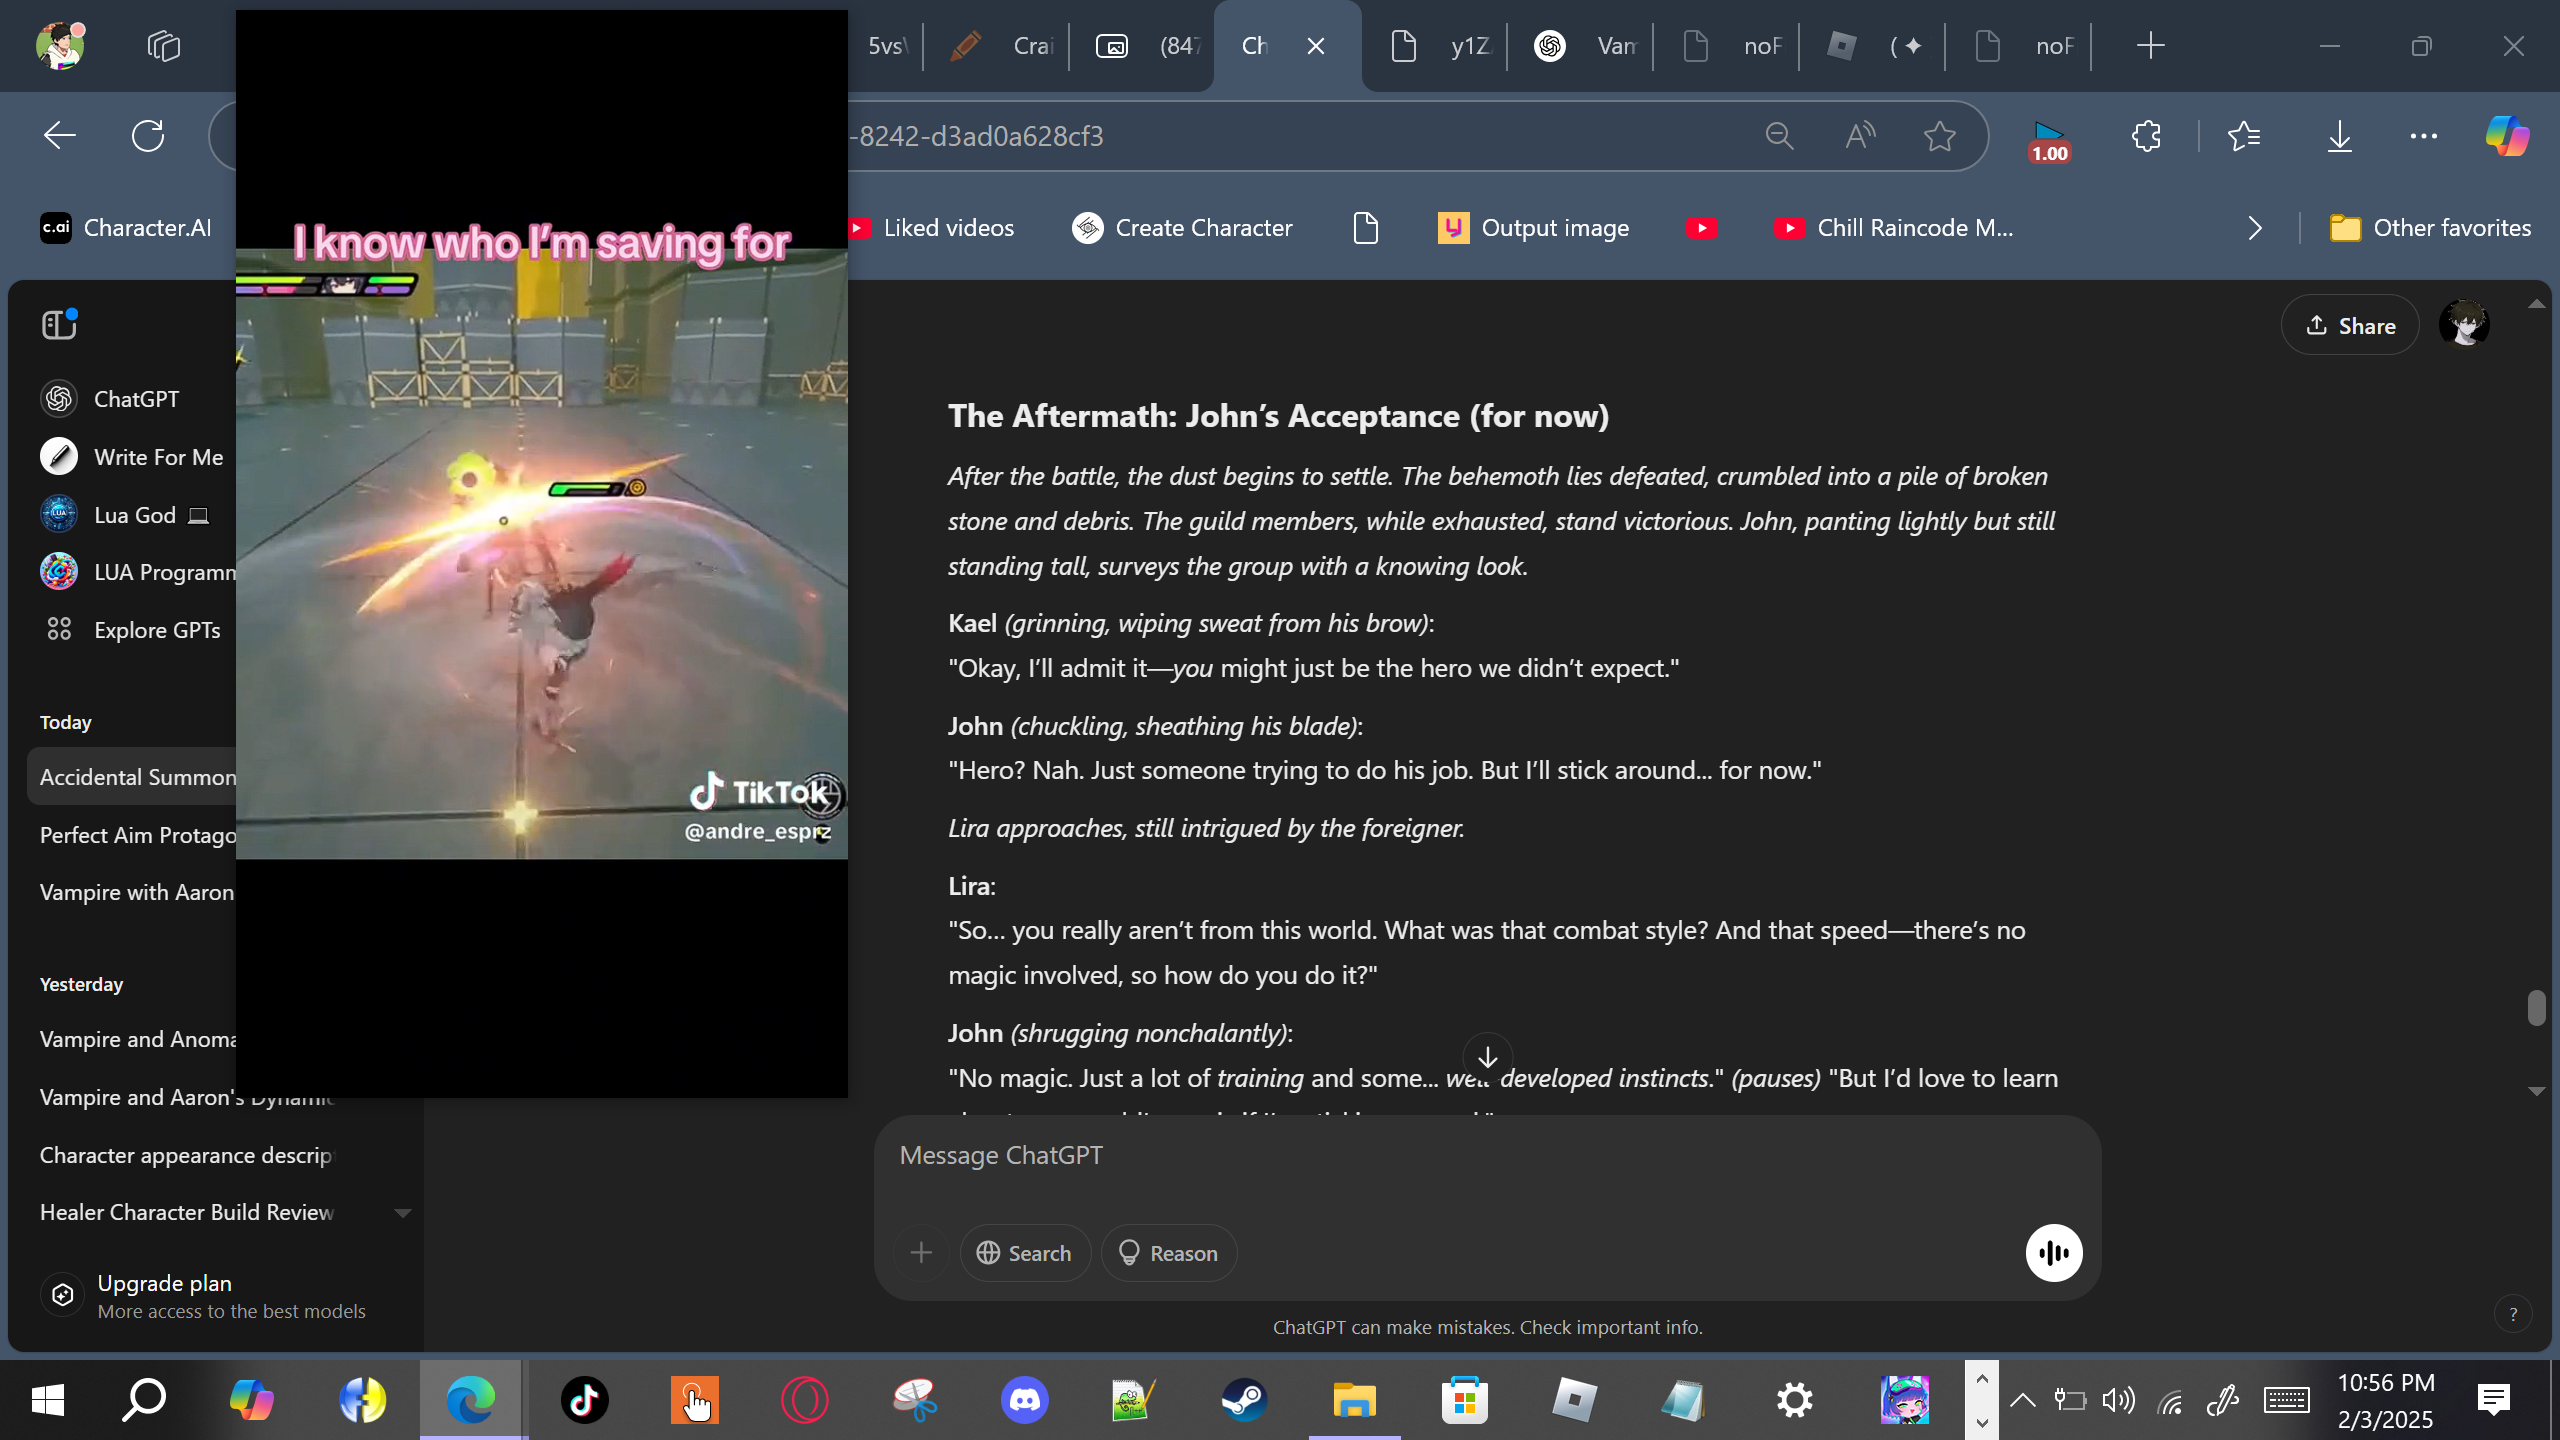Open the Character appearance description chat
This screenshot has height=1440, width=2560.
tap(186, 1155)
